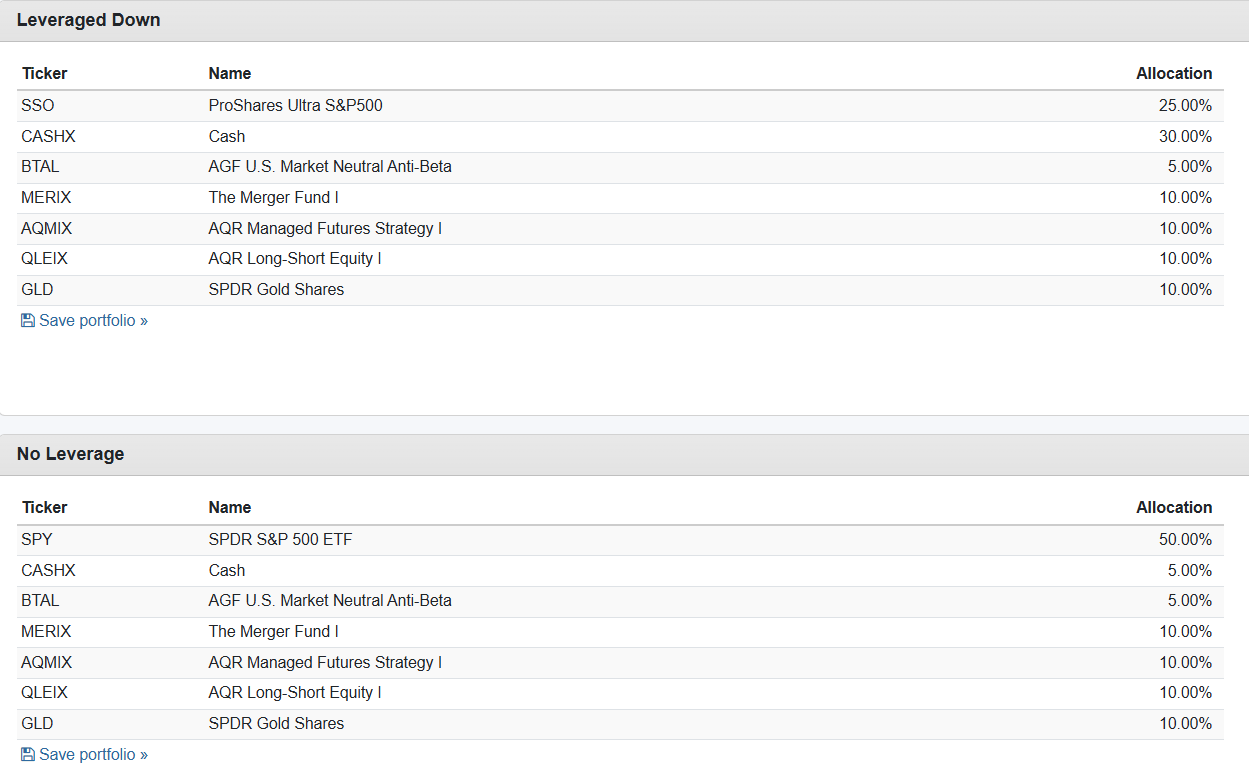
Task: Click the Save portfolio link under No Leverage
Action: click(x=84, y=755)
